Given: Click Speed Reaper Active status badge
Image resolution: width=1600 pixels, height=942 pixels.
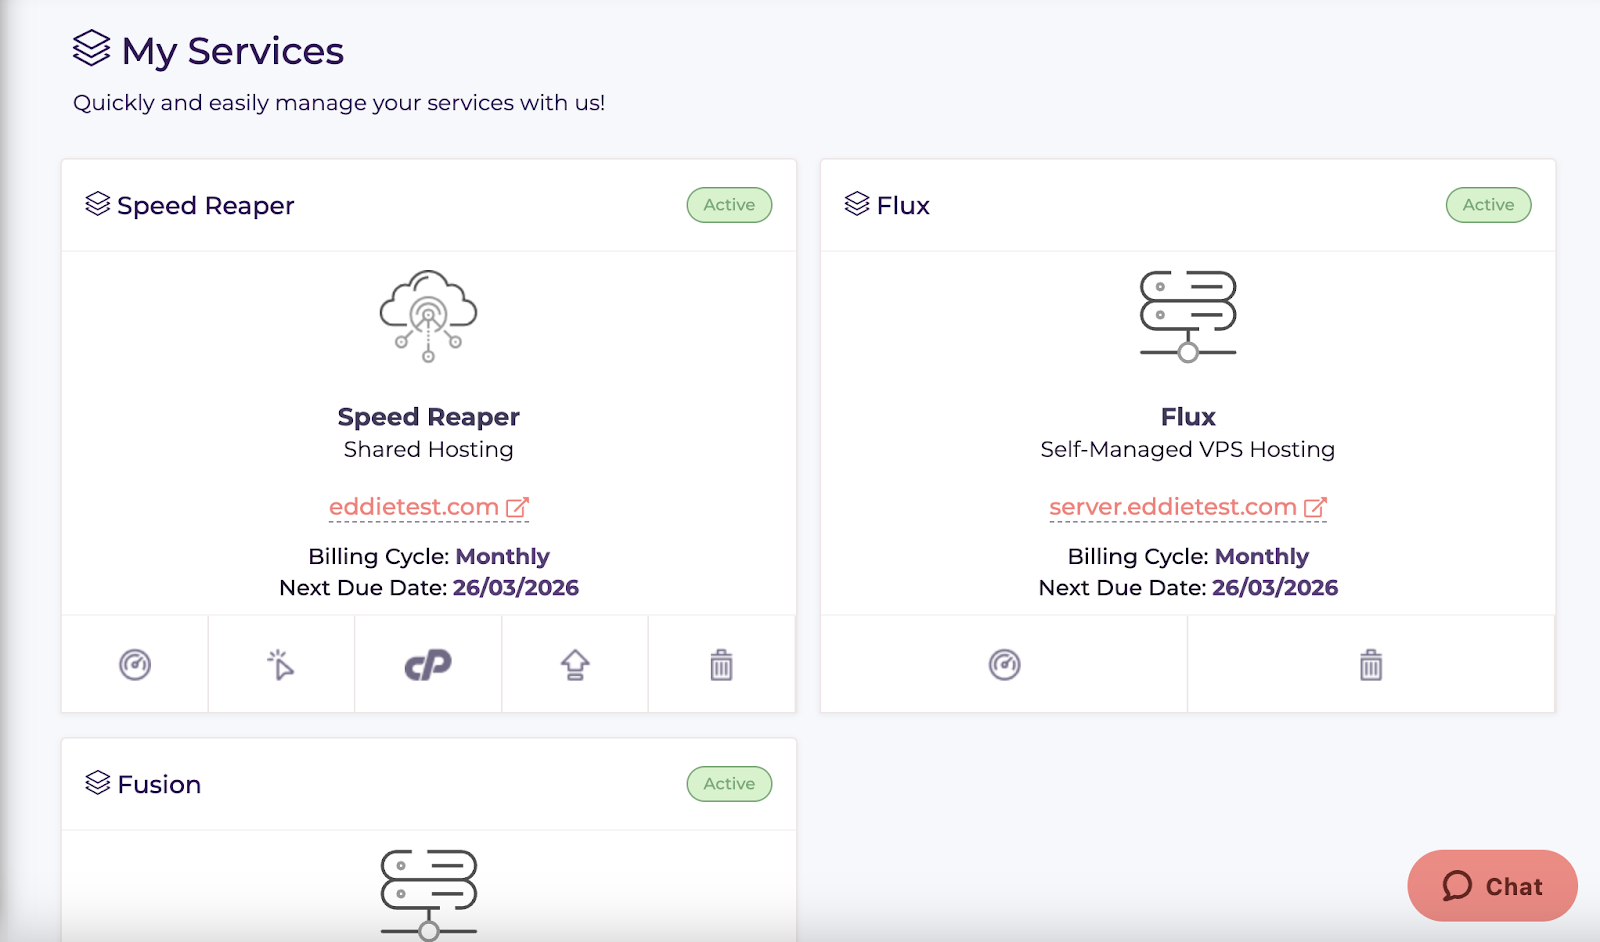Looking at the screenshot, I should 729,205.
